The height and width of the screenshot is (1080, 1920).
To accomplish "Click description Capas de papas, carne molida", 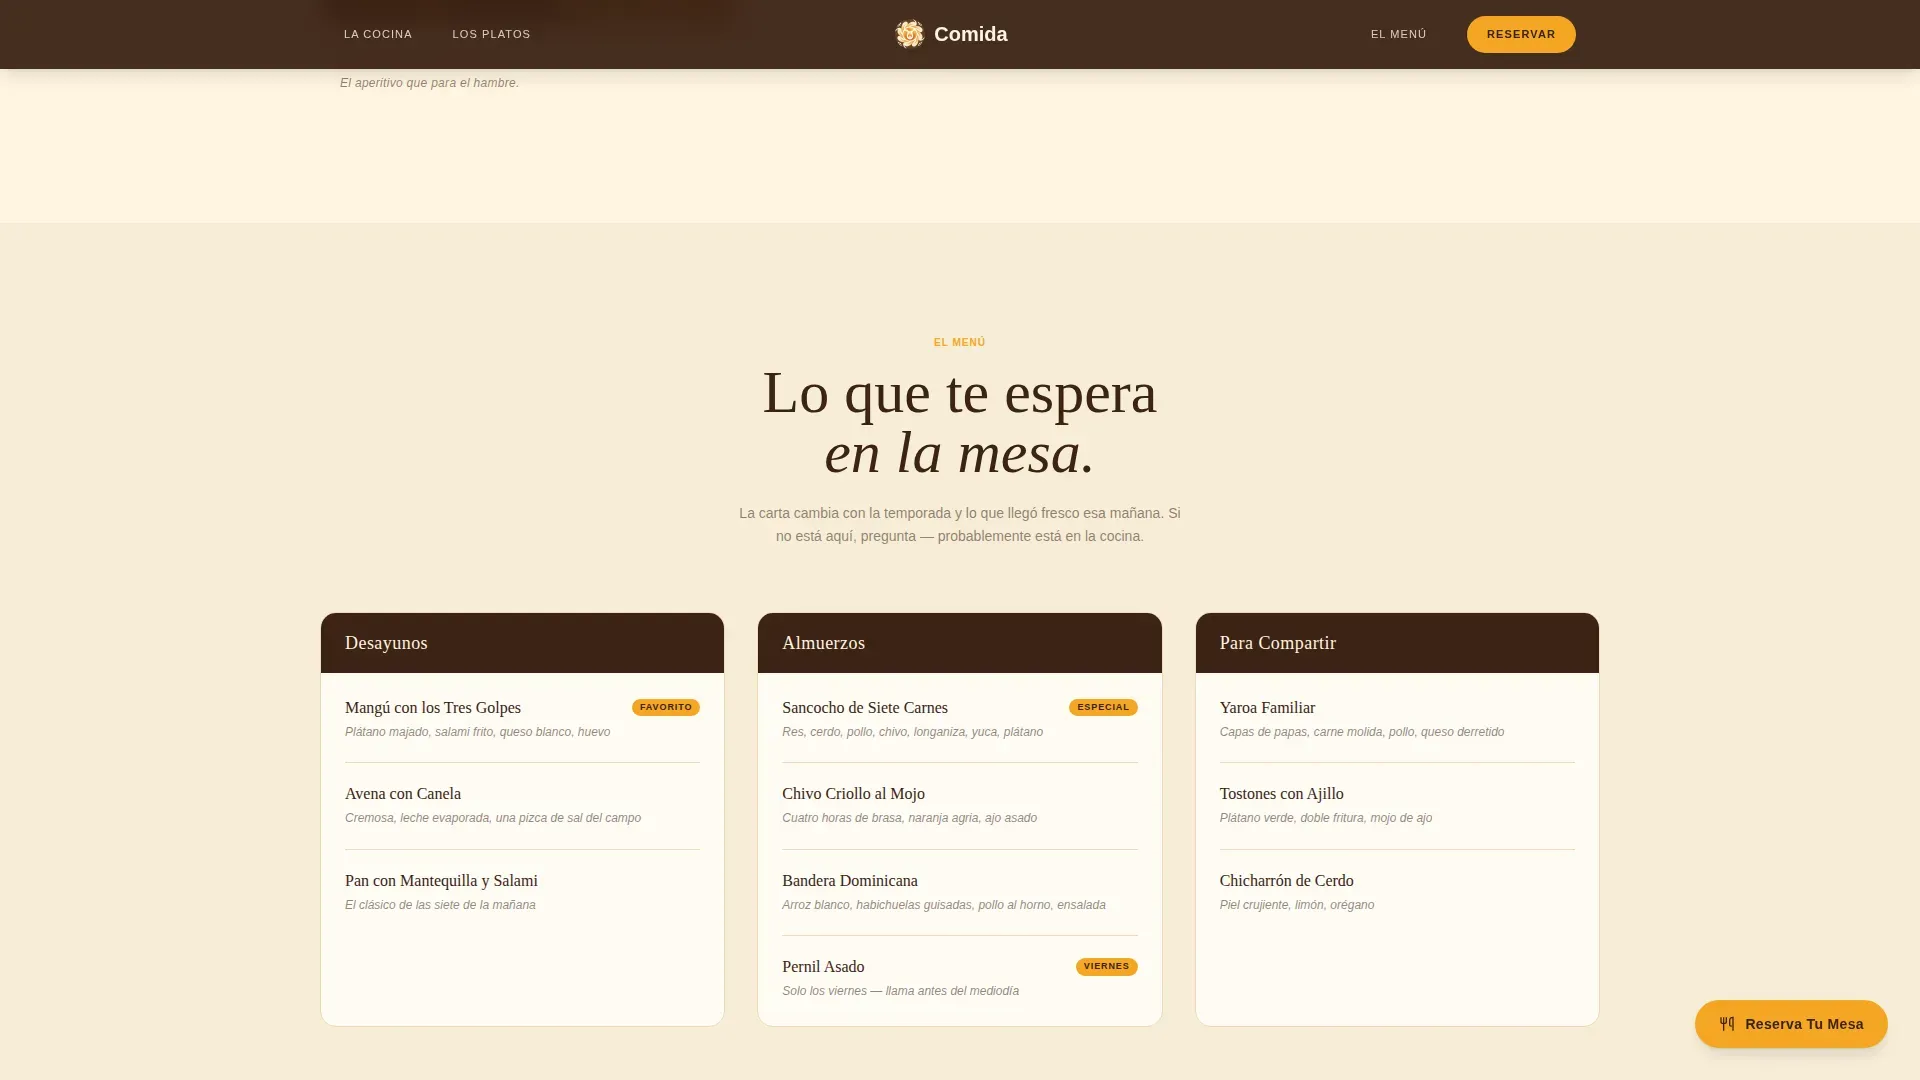I will (1362, 732).
